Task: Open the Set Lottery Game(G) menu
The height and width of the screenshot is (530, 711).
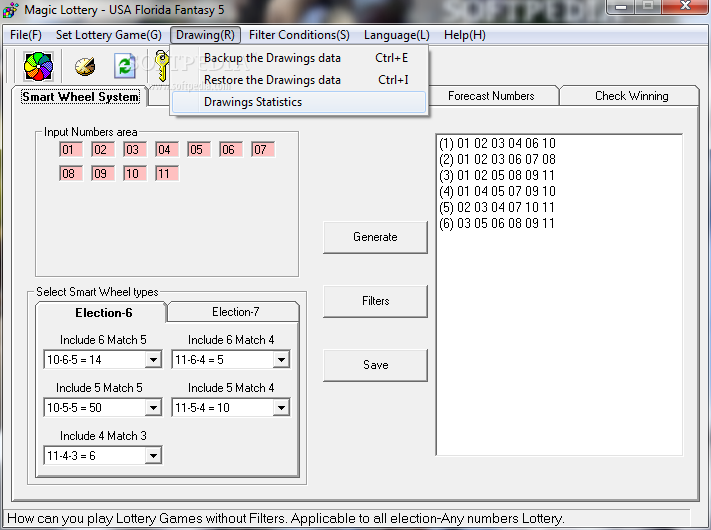Action: tap(108, 35)
